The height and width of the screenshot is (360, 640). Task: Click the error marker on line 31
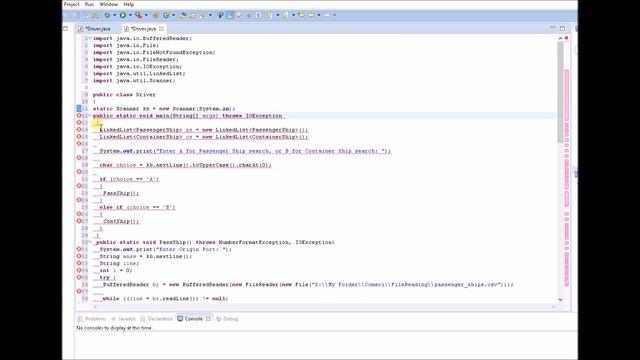click(79, 249)
